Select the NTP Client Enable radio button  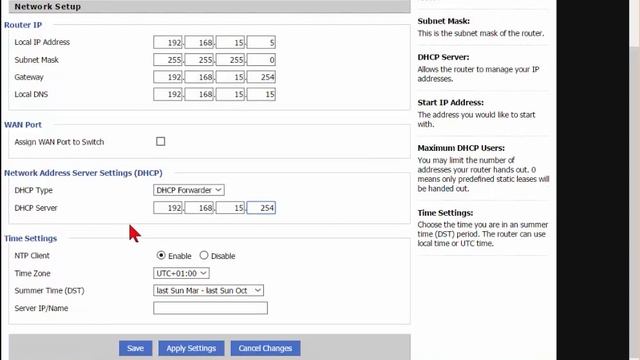[x=161, y=255]
